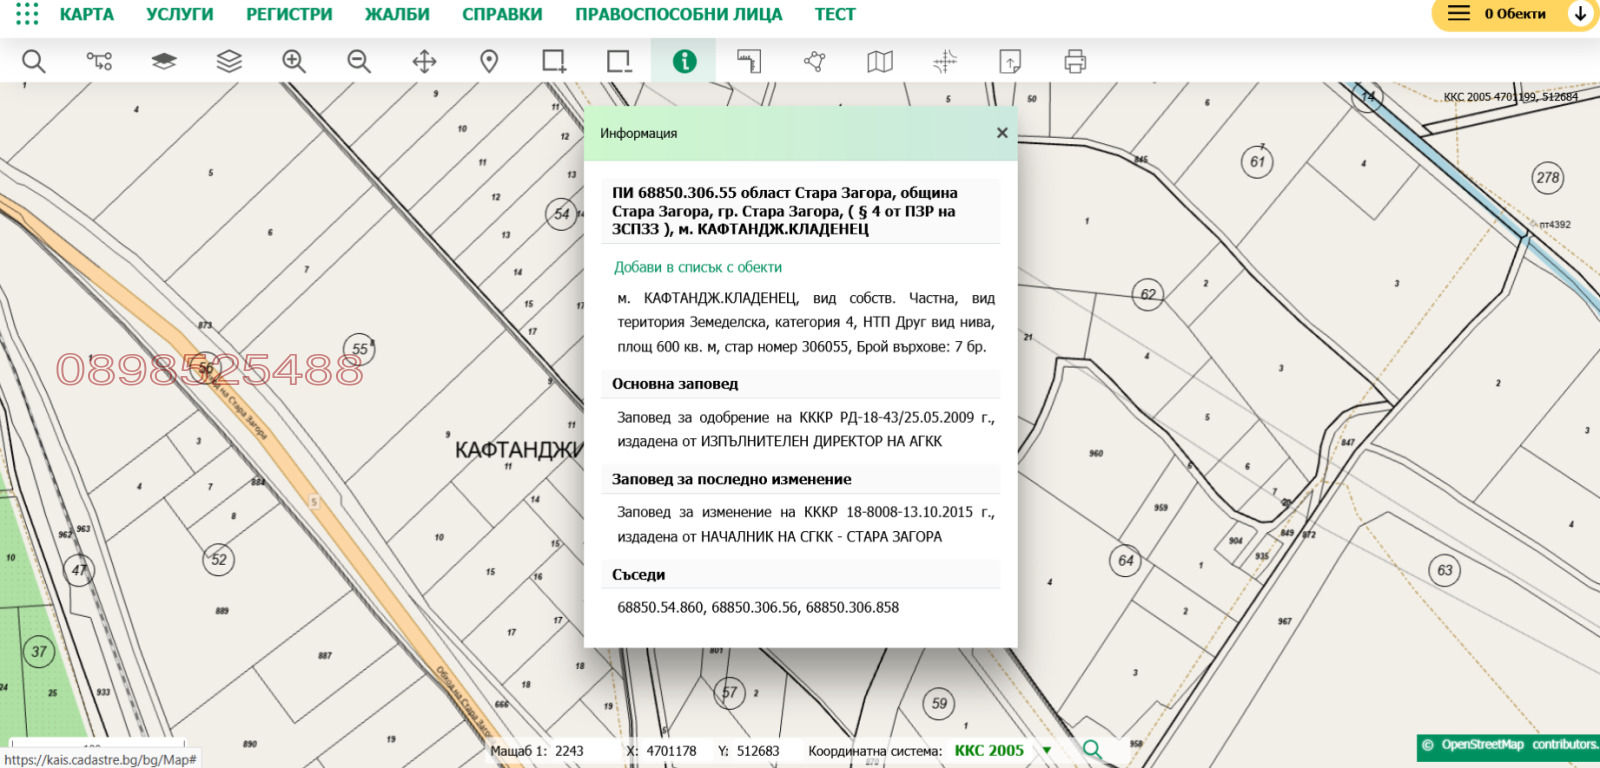Click the add-to-selection rectangle tool
This screenshot has height=768, width=1600.
[x=554, y=62]
